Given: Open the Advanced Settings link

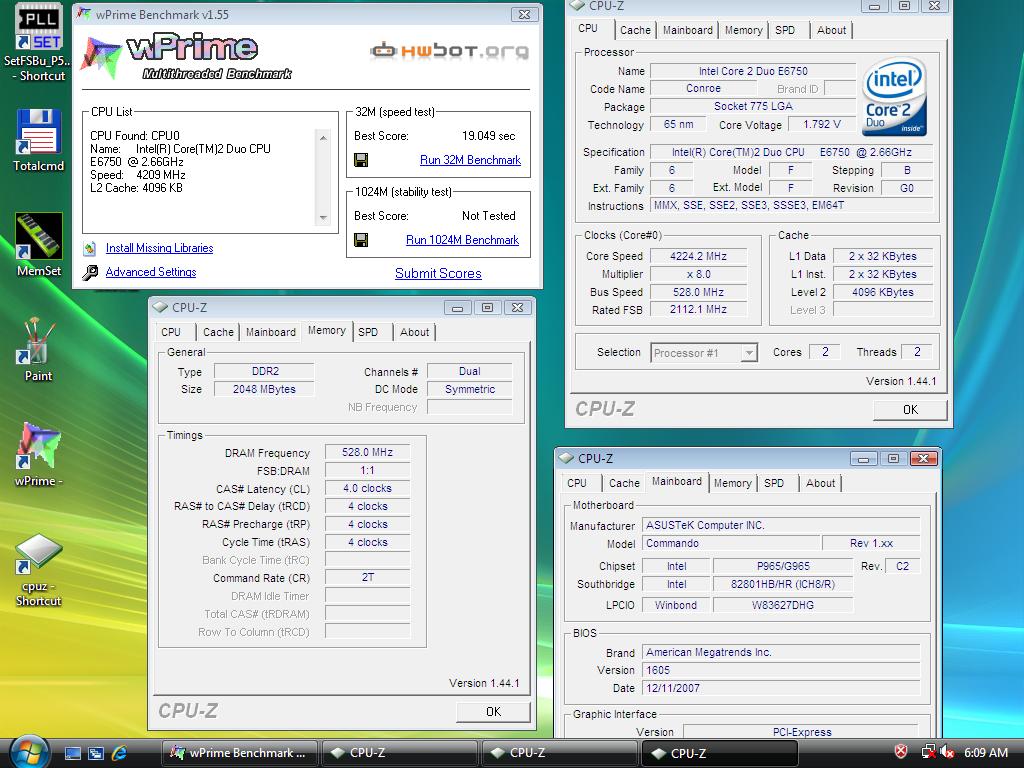Looking at the screenshot, I should tap(151, 272).
